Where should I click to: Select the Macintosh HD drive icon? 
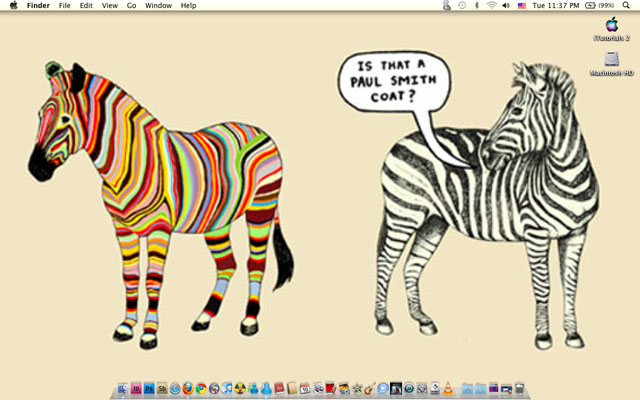tap(611, 64)
